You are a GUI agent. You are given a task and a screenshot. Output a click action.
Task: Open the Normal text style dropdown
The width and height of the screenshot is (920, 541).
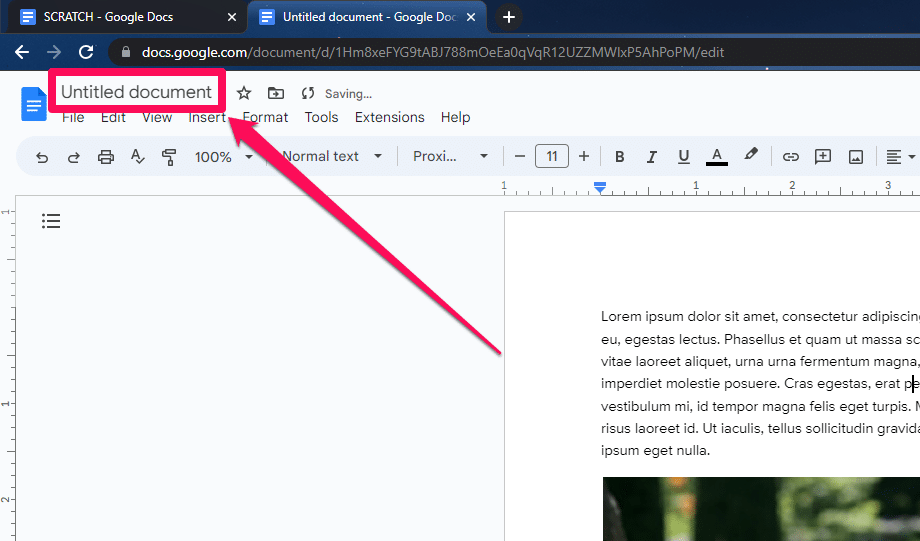332,156
